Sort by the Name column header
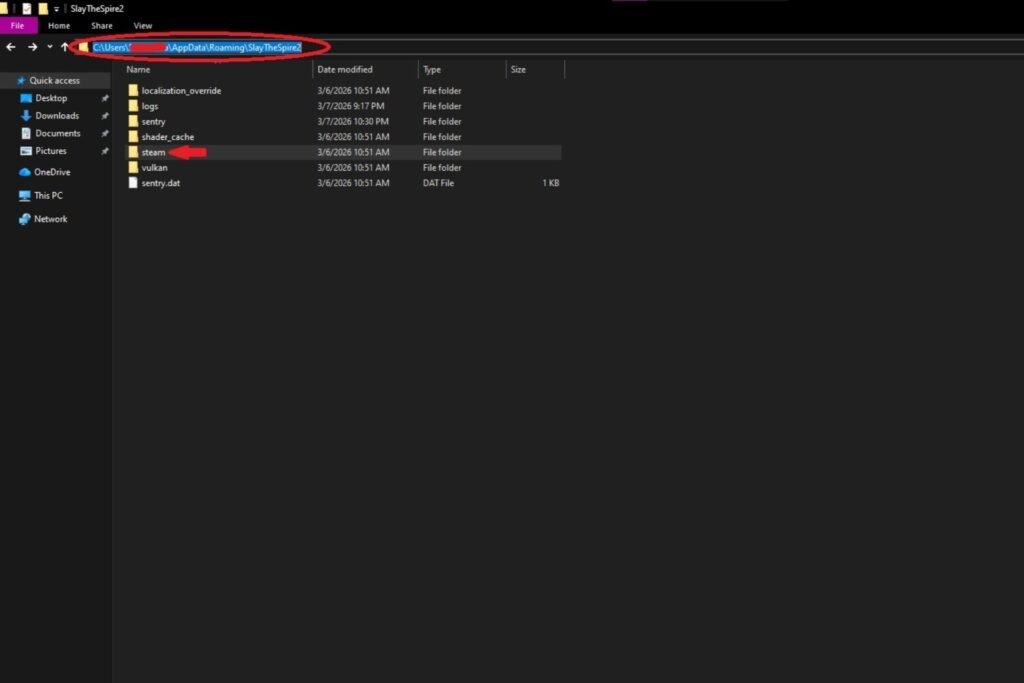Image resolution: width=1024 pixels, height=683 pixels. 138,70
